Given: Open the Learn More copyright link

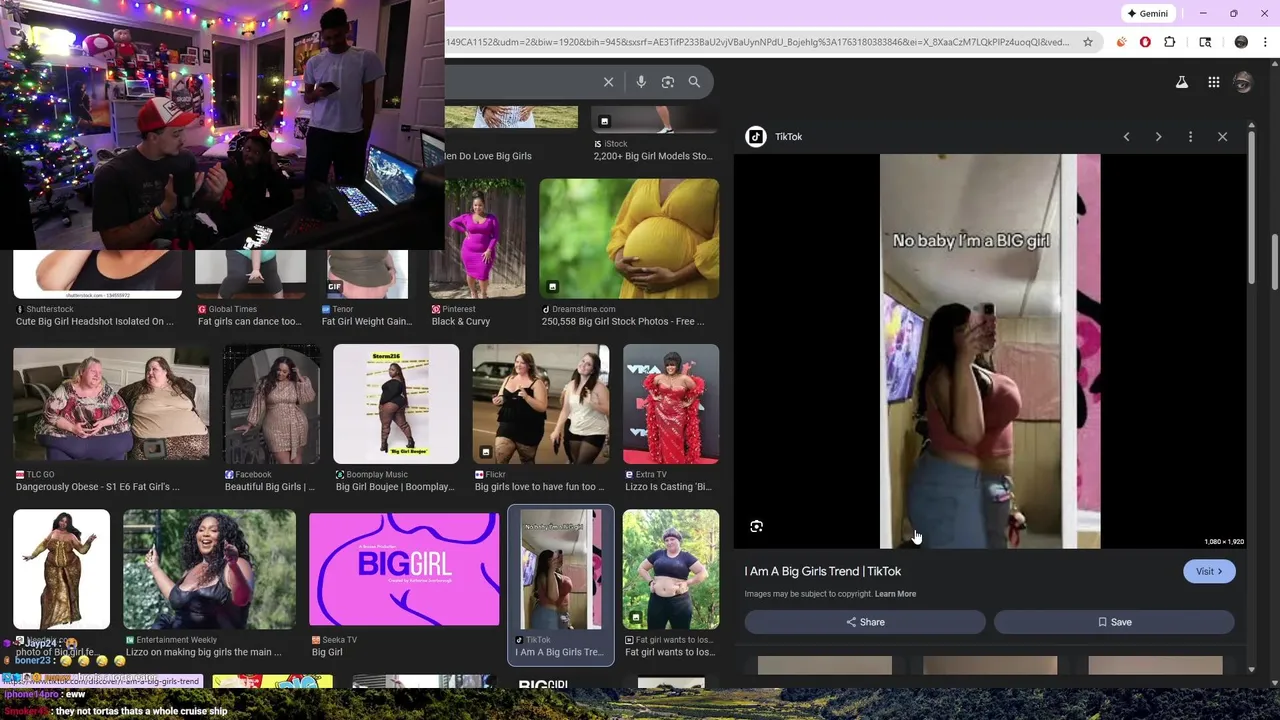Looking at the screenshot, I should coord(895,594).
